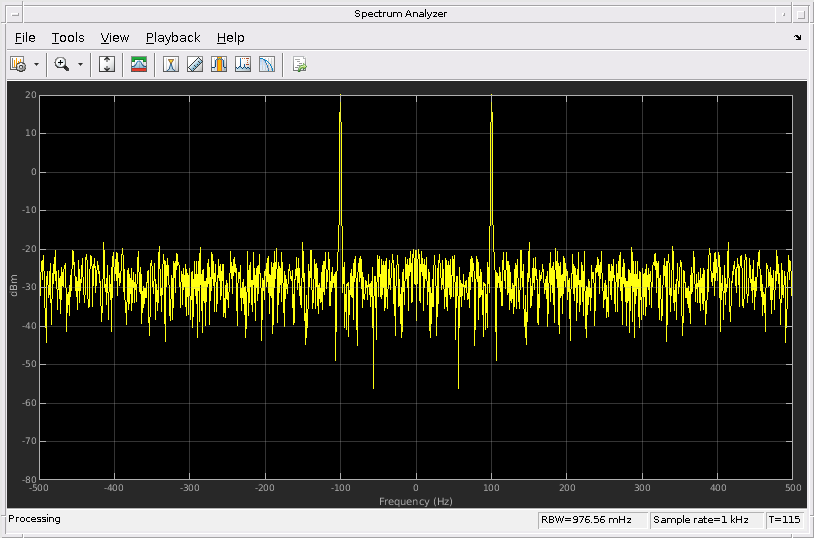Toggle the Cursor Measurements panel

171,64
